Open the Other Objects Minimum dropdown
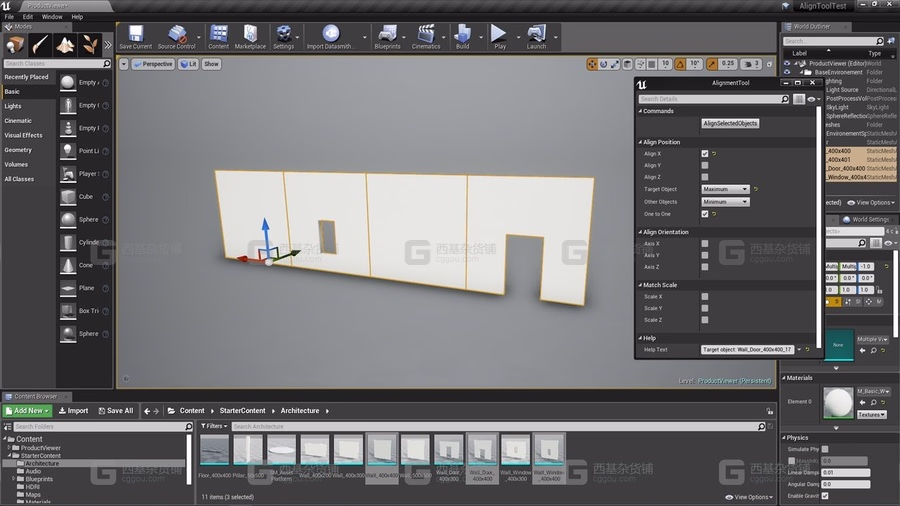The height and width of the screenshot is (506, 900). point(725,202)
